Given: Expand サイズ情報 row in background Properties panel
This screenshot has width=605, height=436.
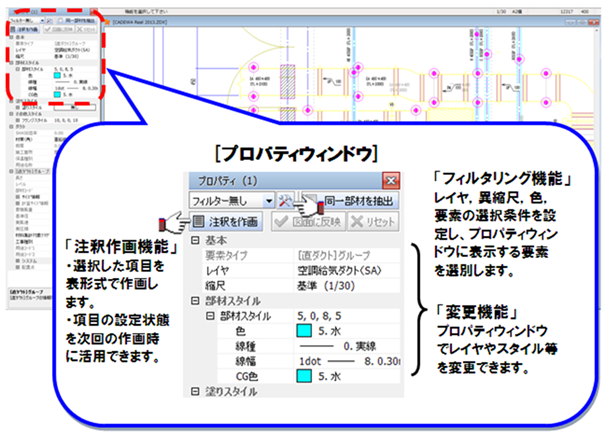Looking at the screenshot, I should tap(17, 197).
